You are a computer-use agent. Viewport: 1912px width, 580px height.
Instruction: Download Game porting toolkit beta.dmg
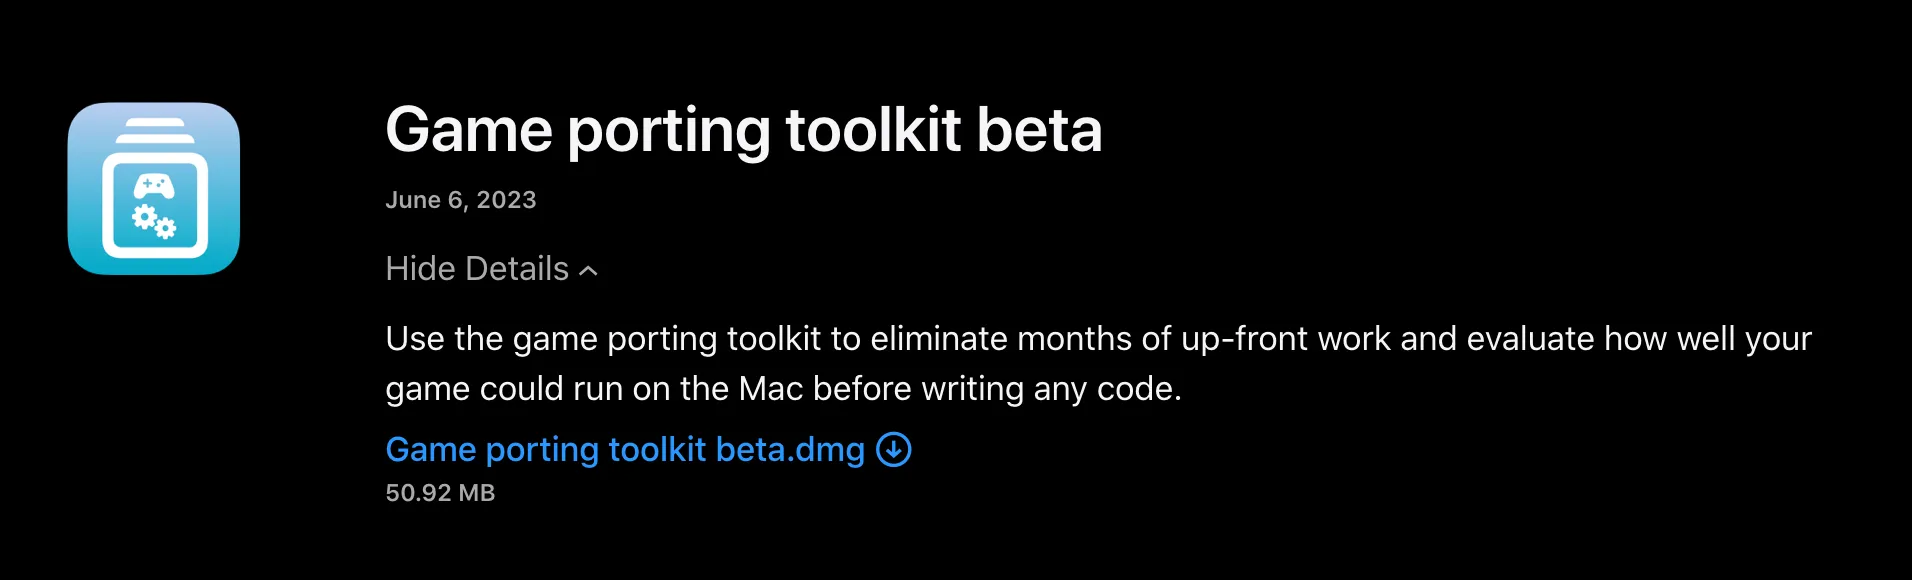(x=625, y=450)
